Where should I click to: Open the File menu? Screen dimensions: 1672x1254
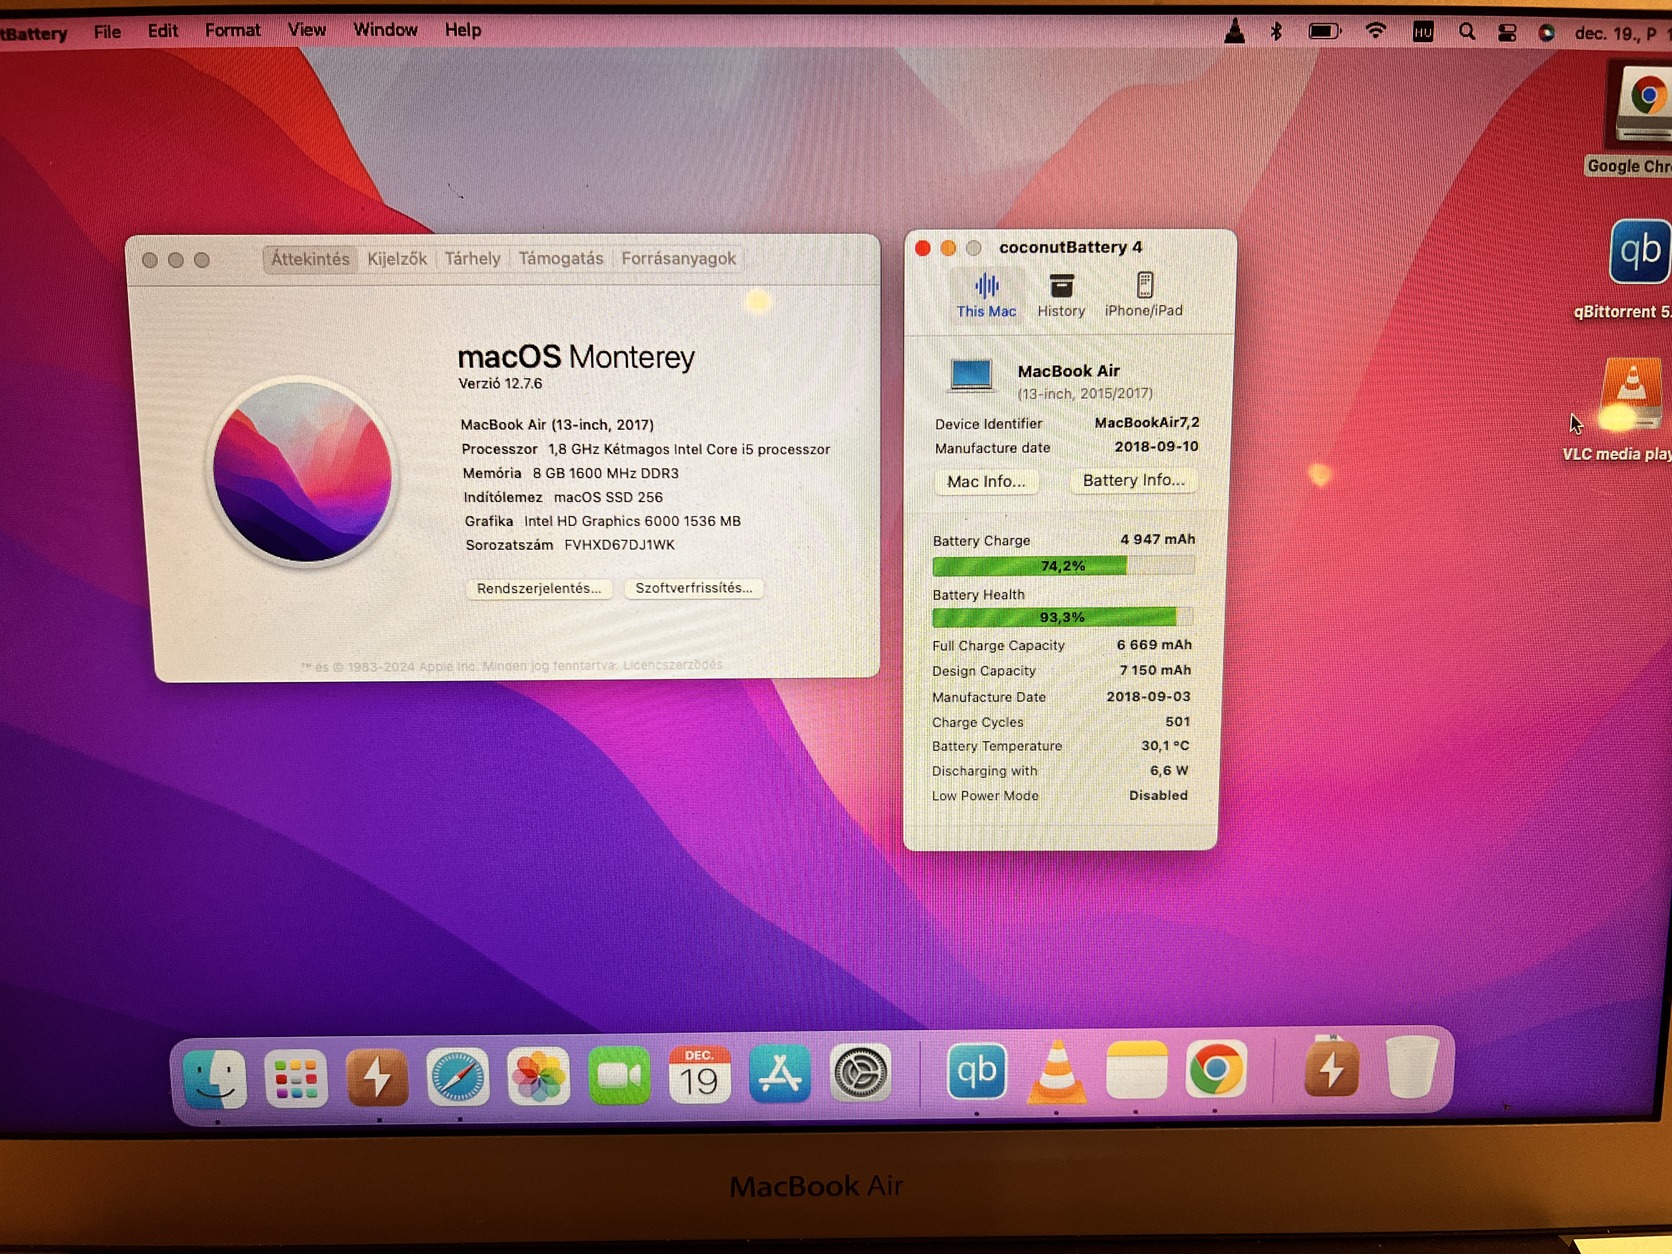pos(107,32)
